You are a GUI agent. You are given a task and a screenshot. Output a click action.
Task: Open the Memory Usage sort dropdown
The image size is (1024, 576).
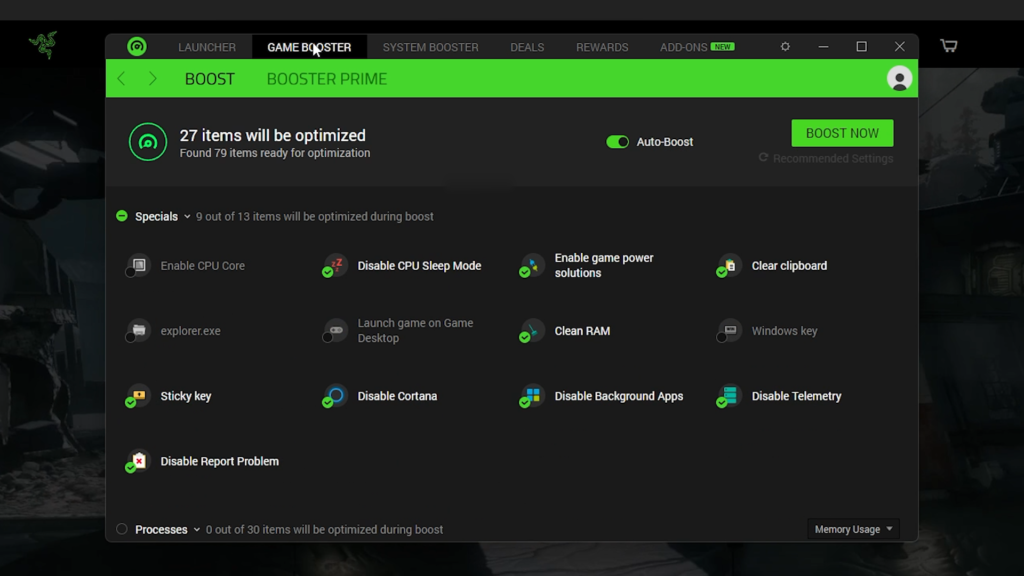point(853,529)
